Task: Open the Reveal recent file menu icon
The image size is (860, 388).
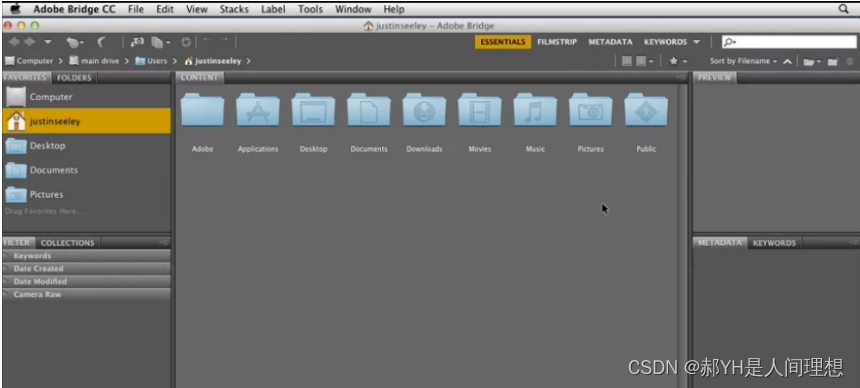Action: point(75,42)
